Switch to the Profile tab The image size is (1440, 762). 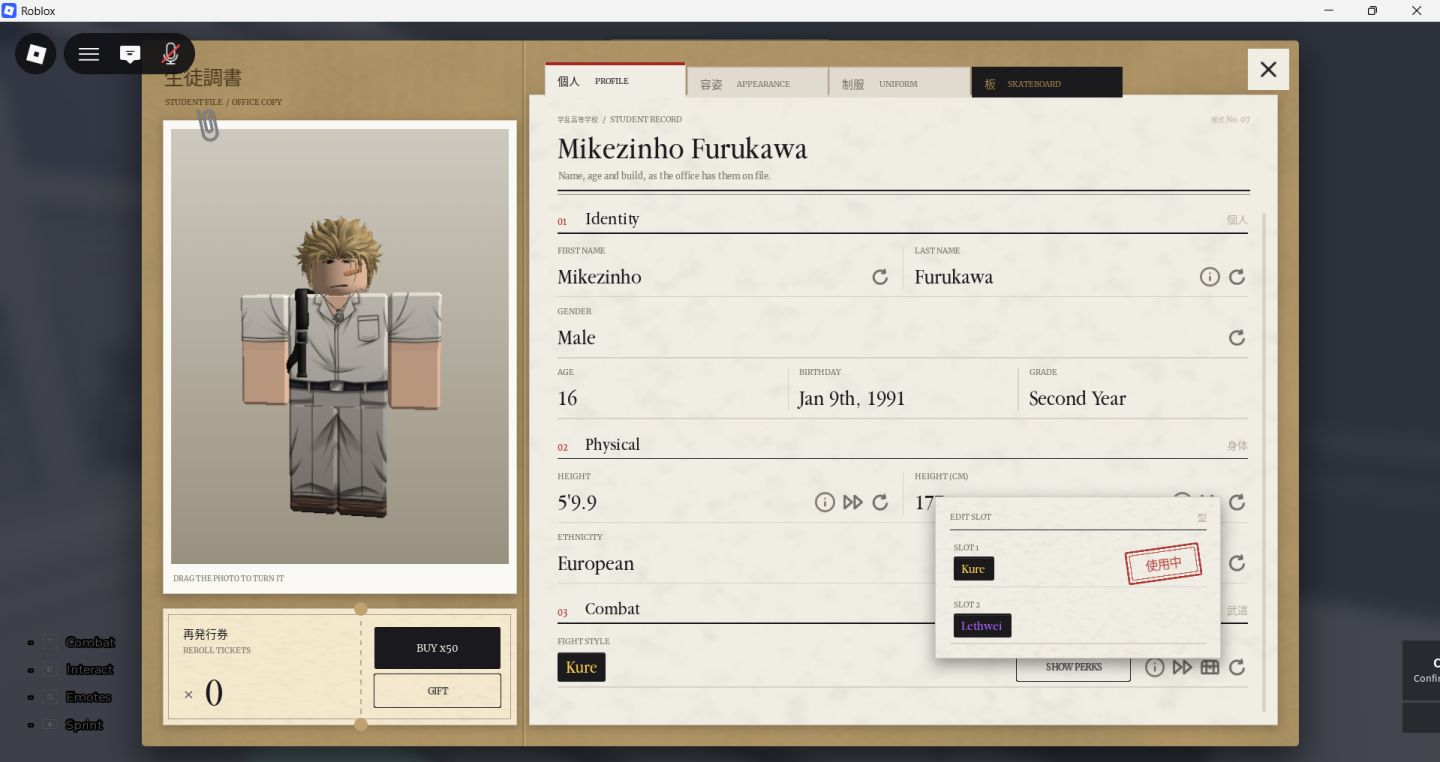tap(615, 81)
